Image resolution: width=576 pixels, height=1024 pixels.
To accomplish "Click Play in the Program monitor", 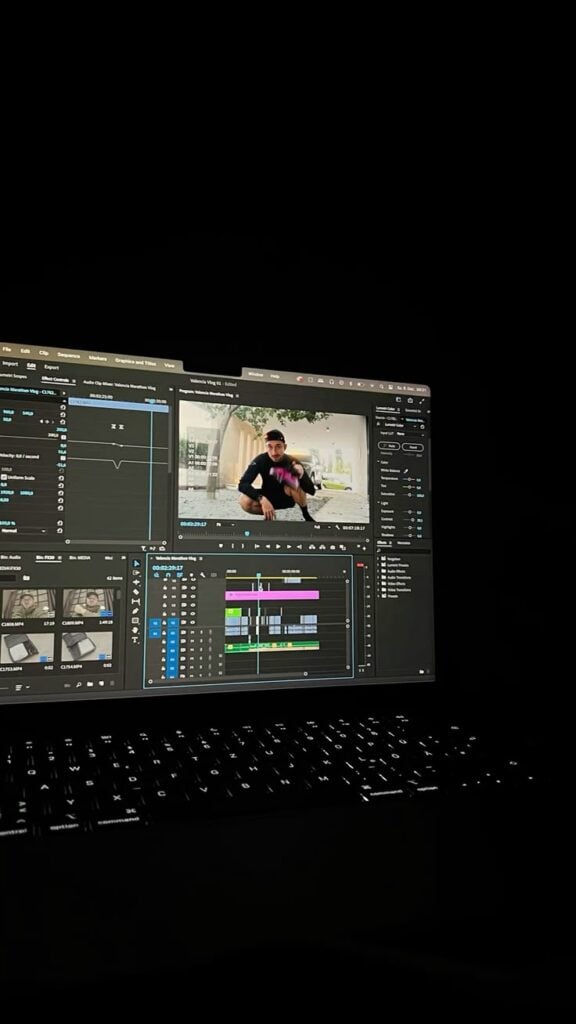I will coord(278,547).
